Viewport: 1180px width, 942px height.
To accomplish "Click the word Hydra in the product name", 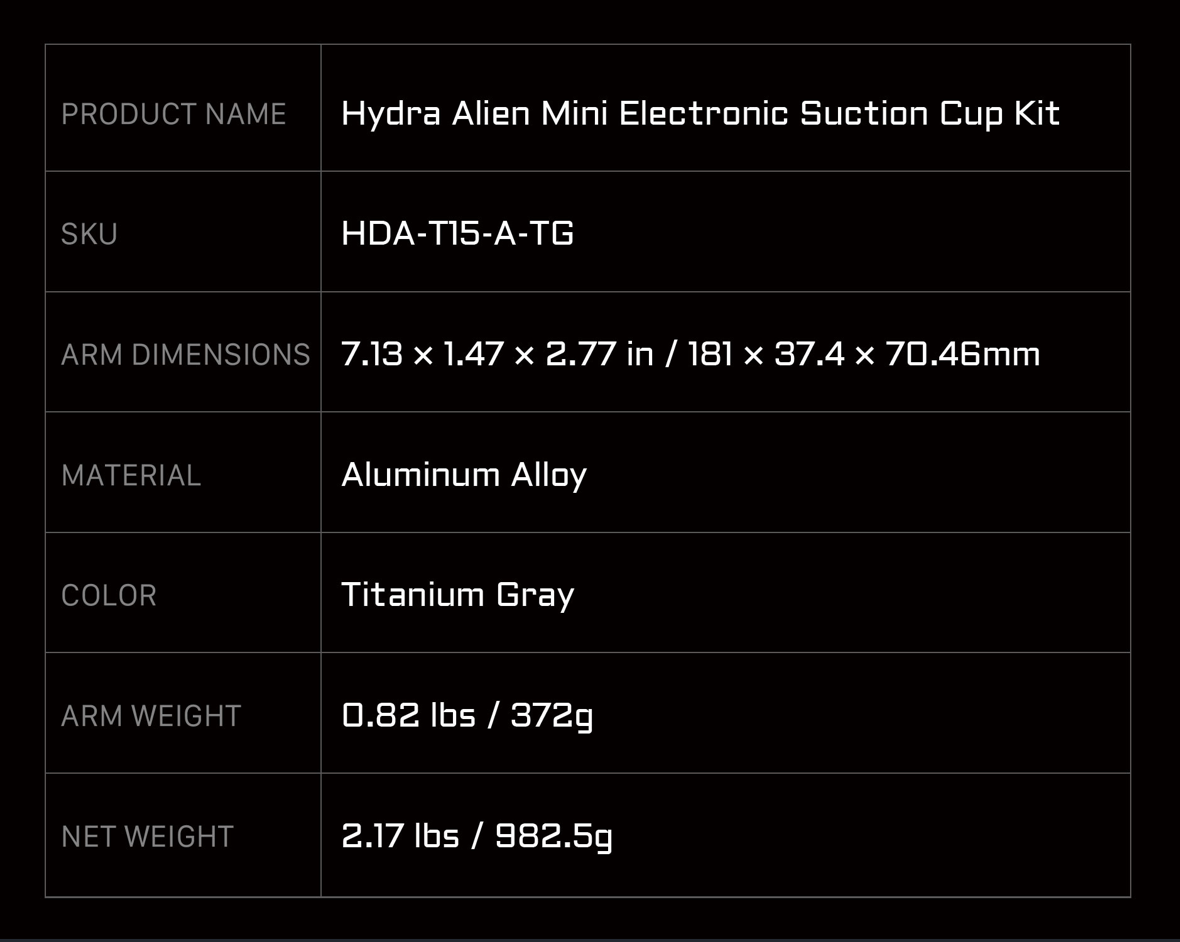I will (390, 114).
